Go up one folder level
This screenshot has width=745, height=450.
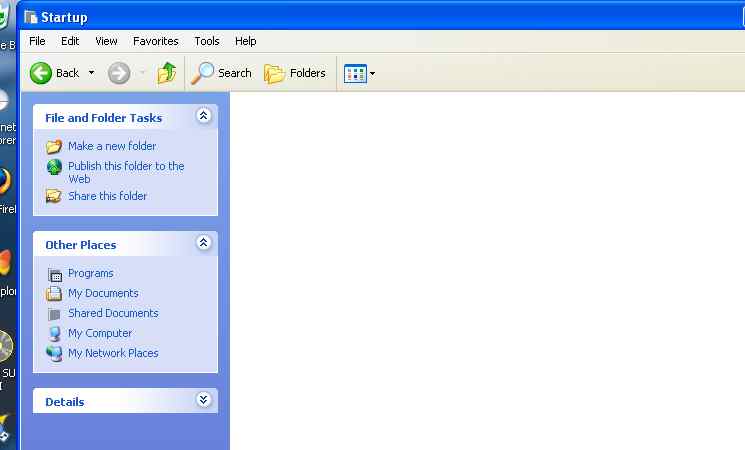[x=167, y=73]
